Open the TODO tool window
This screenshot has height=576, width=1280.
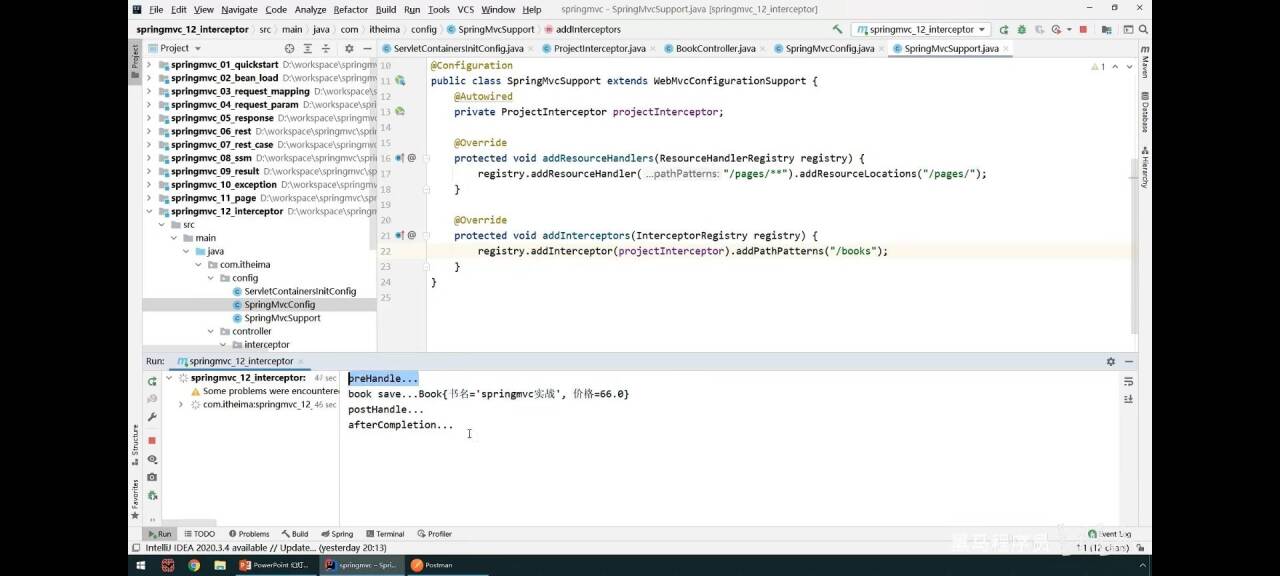tap(199, 534)
